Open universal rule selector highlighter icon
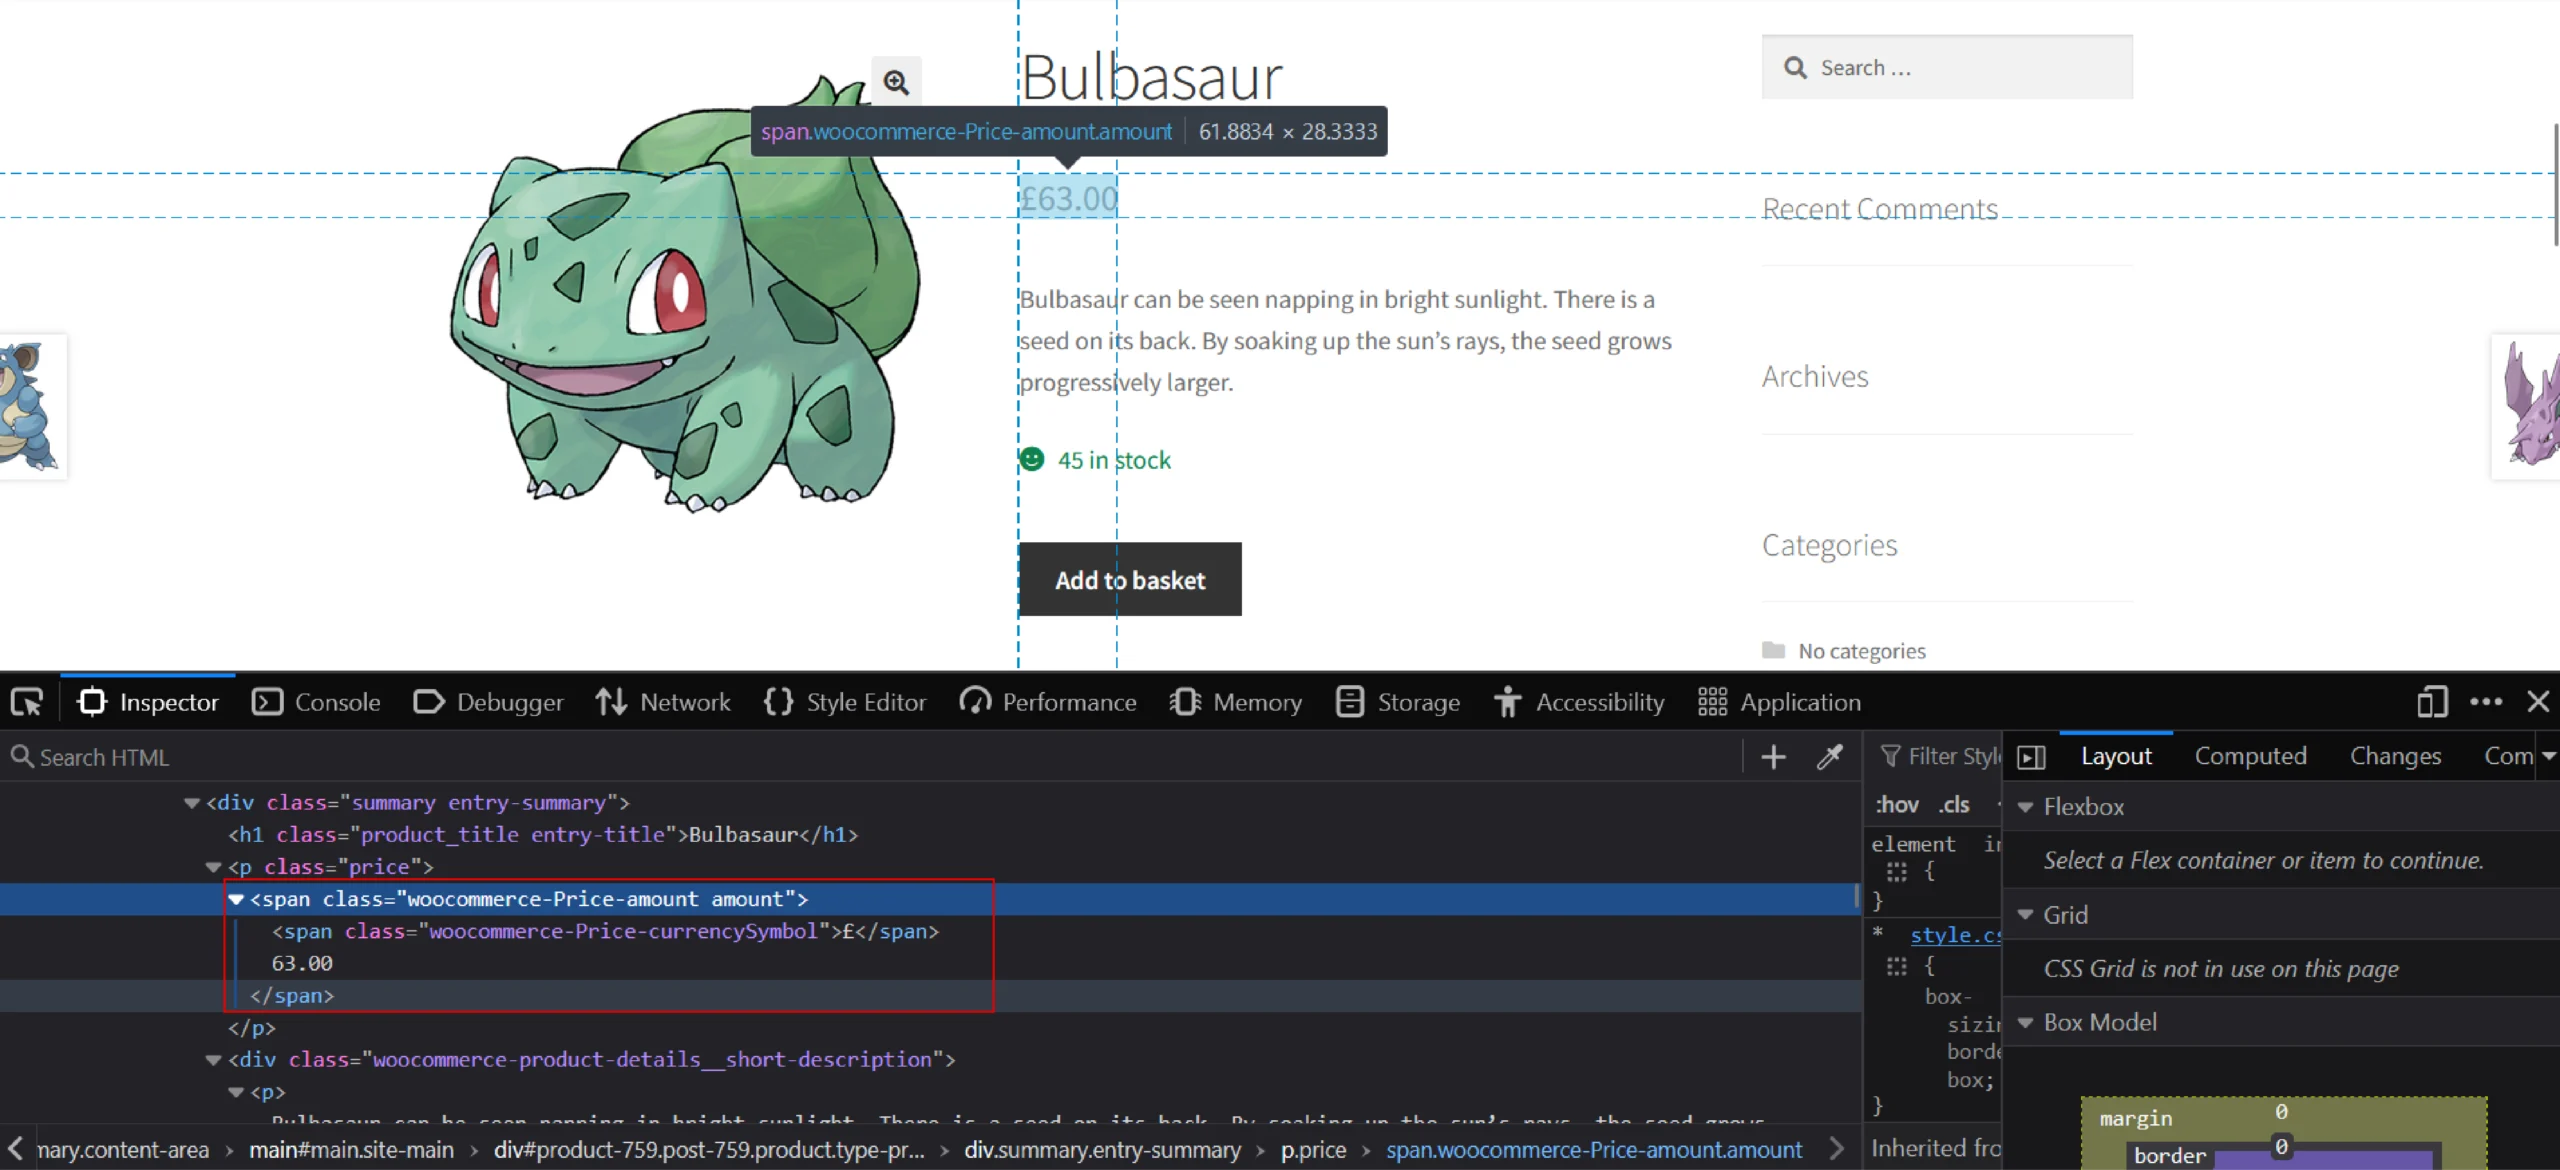The width and height of the screenshot is (2560, 1170). point(1896,967)
